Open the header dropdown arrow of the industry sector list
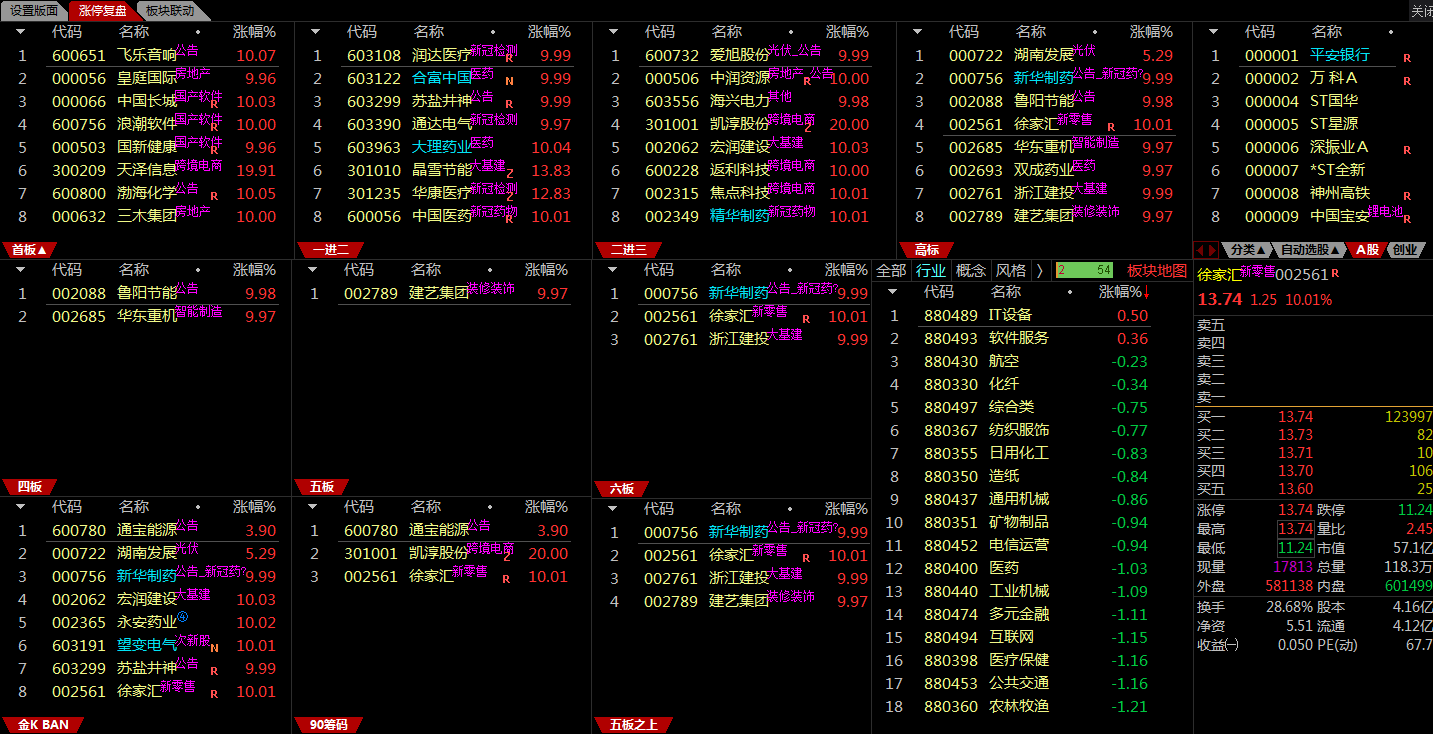Image resolution: width=1433 pixels, height=734 pixels. [x=892, y=292]
